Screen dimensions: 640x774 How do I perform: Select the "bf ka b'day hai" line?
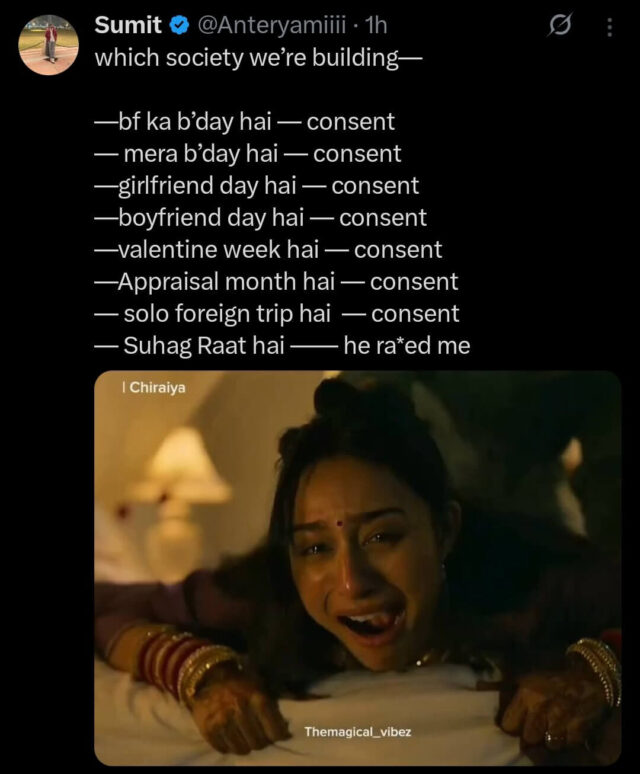click(x=245, y=122)
